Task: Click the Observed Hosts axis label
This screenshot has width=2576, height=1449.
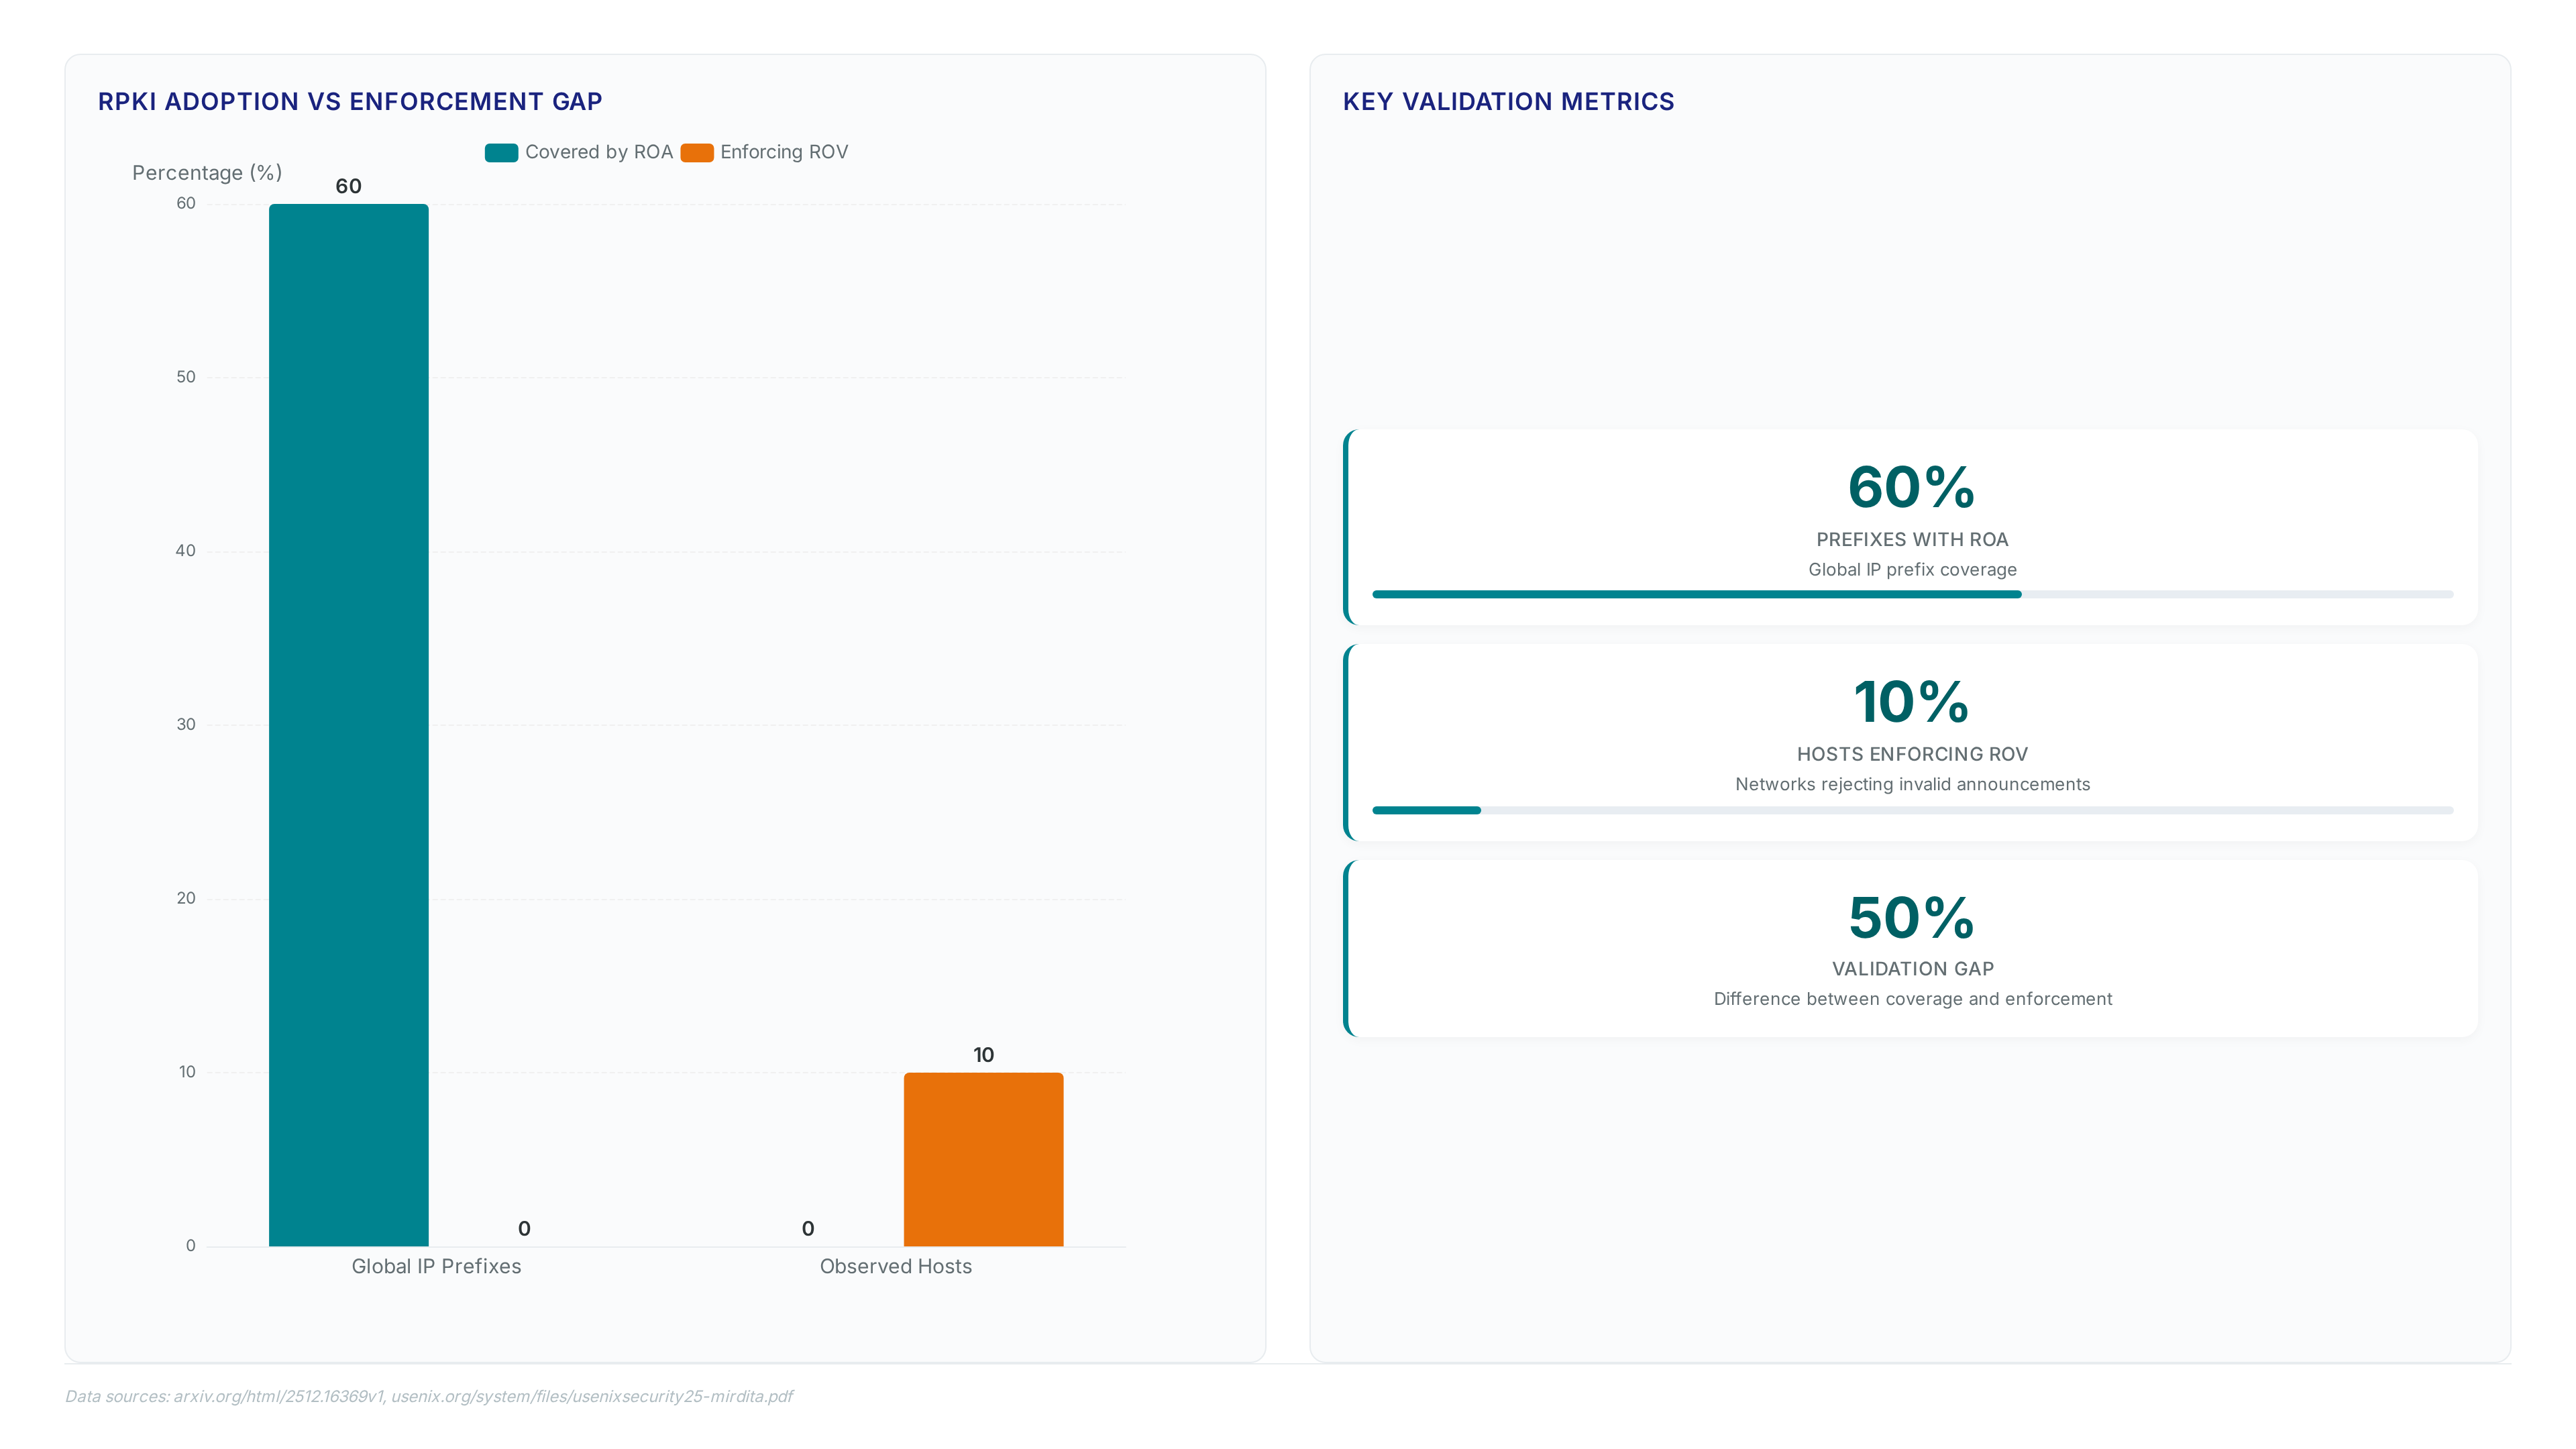Action: (896, 1266)
